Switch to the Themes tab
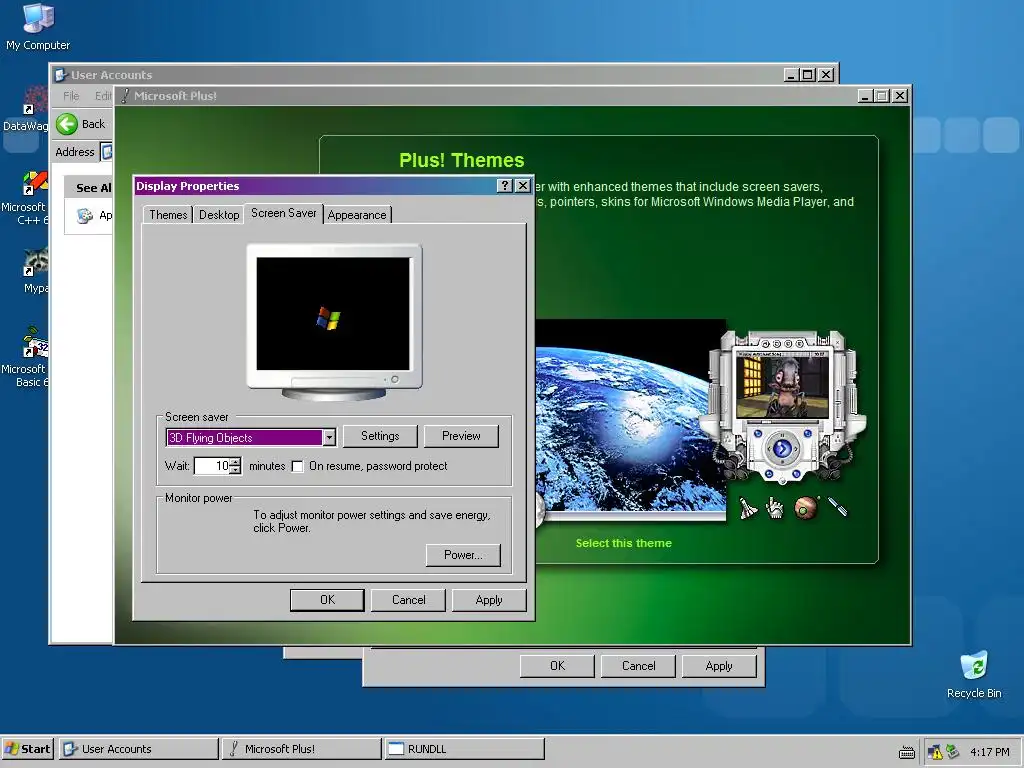Screen dimensions: 1024x768 pos(168,215)
